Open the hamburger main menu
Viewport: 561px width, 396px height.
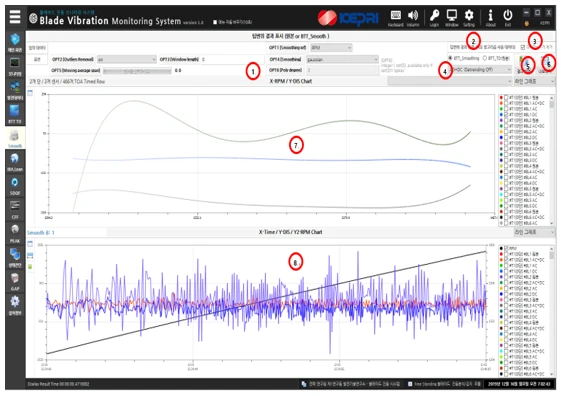point(15,17)
